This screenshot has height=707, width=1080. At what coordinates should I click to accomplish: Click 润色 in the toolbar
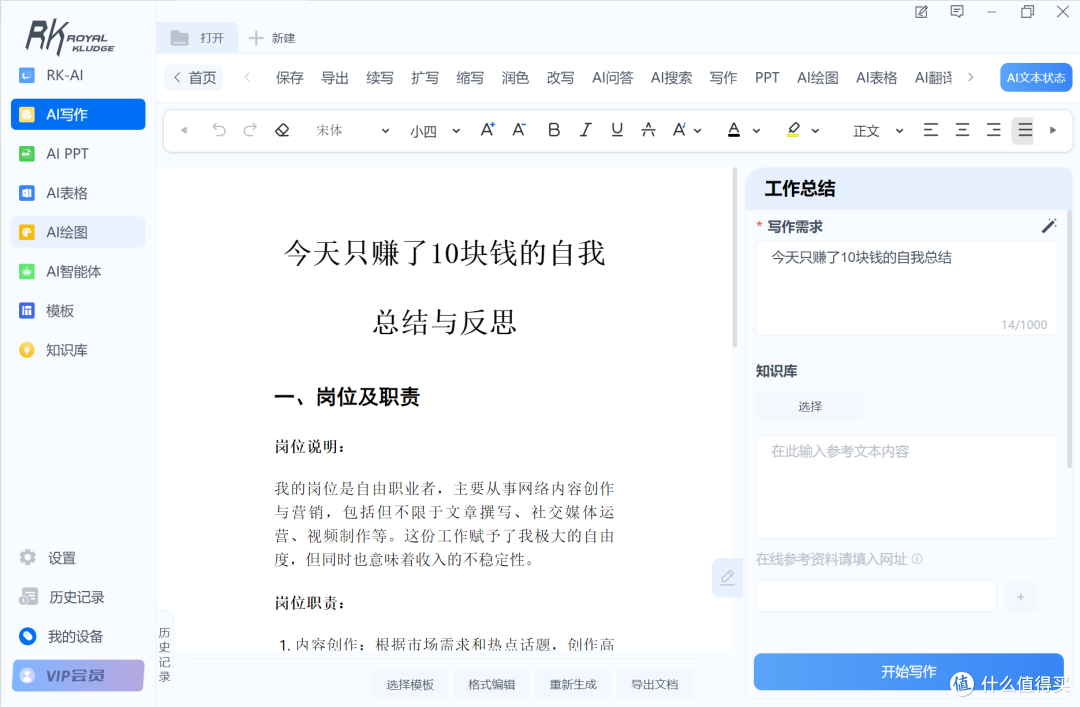coord(515,78)
